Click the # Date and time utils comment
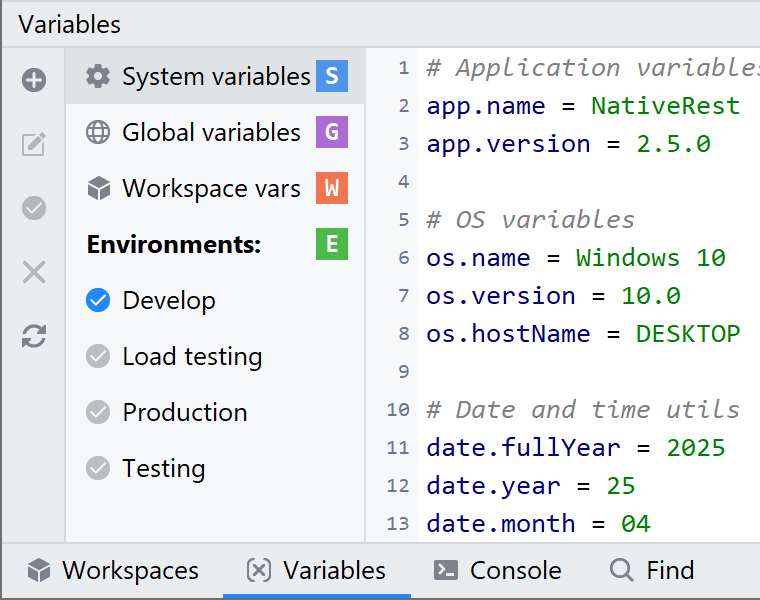 583,410
